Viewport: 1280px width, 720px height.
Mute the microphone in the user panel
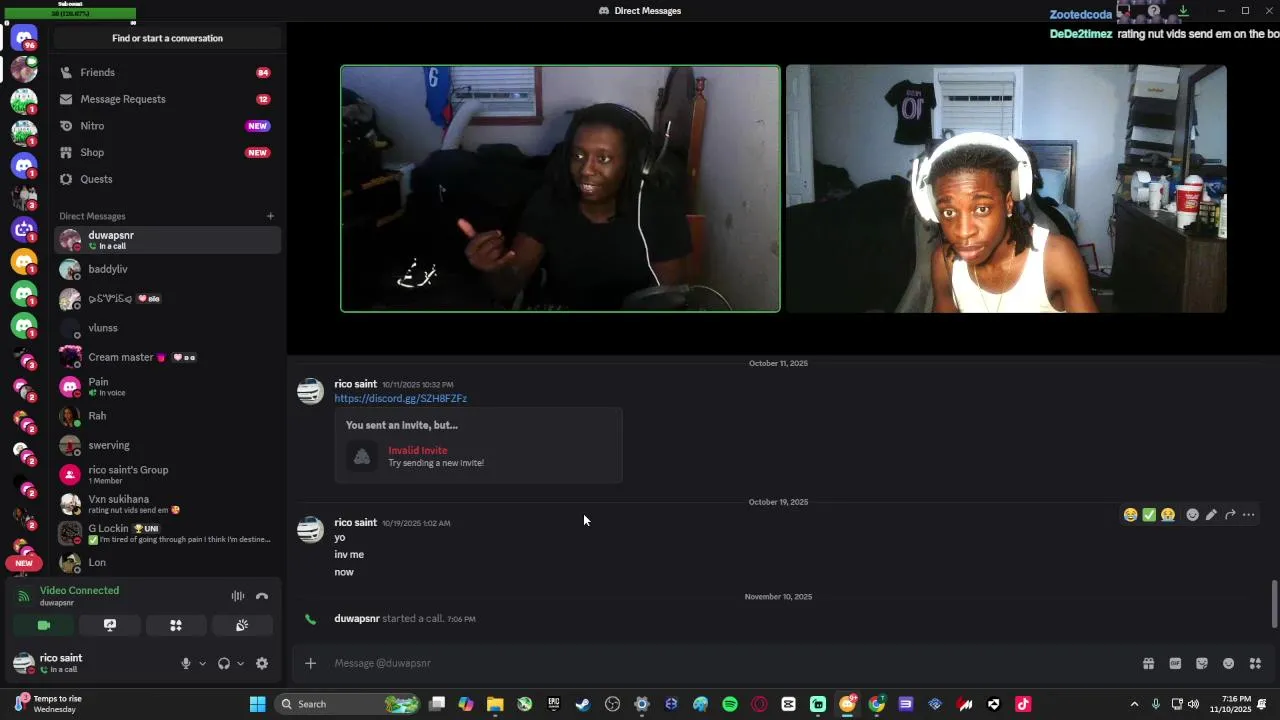click(x=185, y=663)
